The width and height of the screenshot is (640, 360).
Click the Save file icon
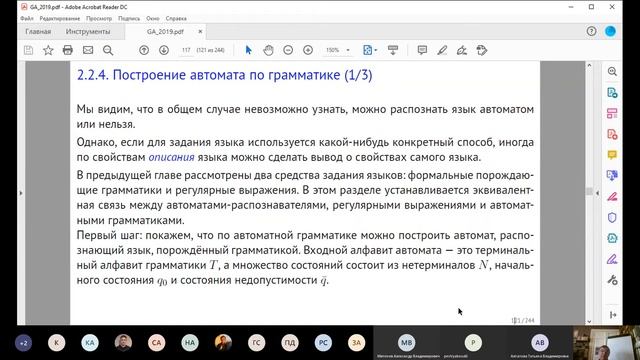coord(28,50)
